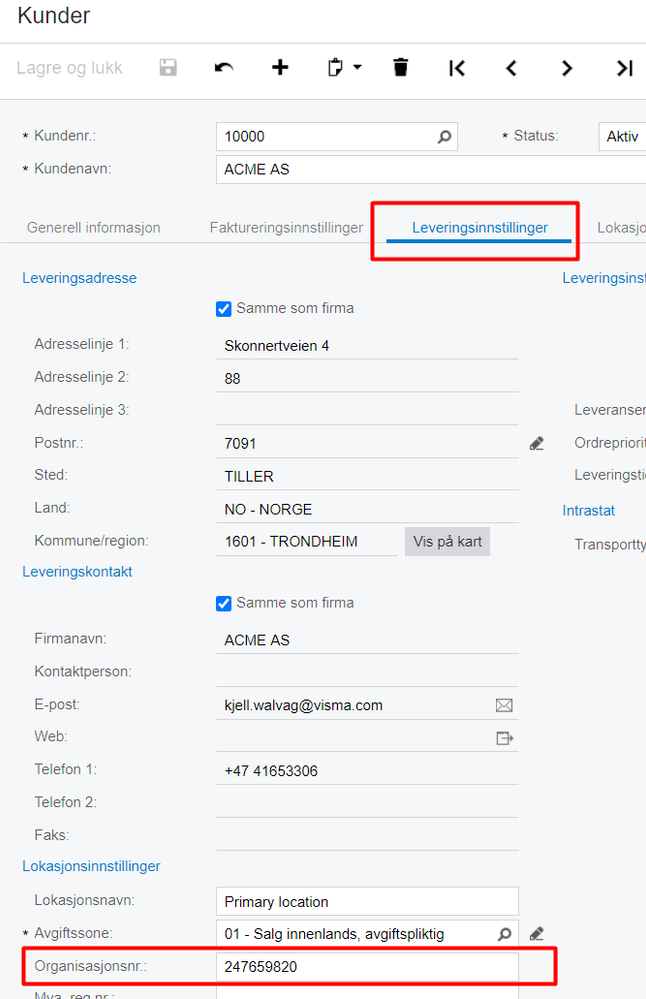Switch to Generell informasjon tab
646x999 pixels.
pyautogui.click(x=94, y=227)
